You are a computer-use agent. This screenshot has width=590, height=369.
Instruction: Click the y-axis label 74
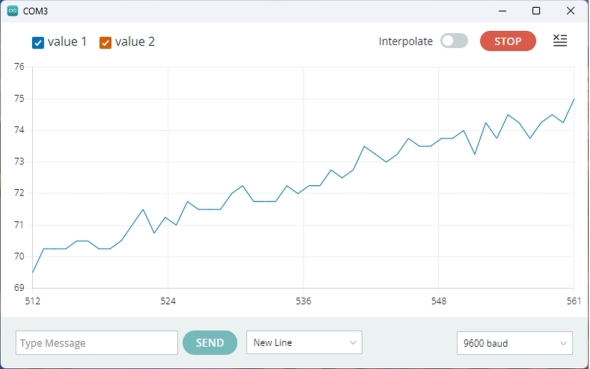coord(19,130)
